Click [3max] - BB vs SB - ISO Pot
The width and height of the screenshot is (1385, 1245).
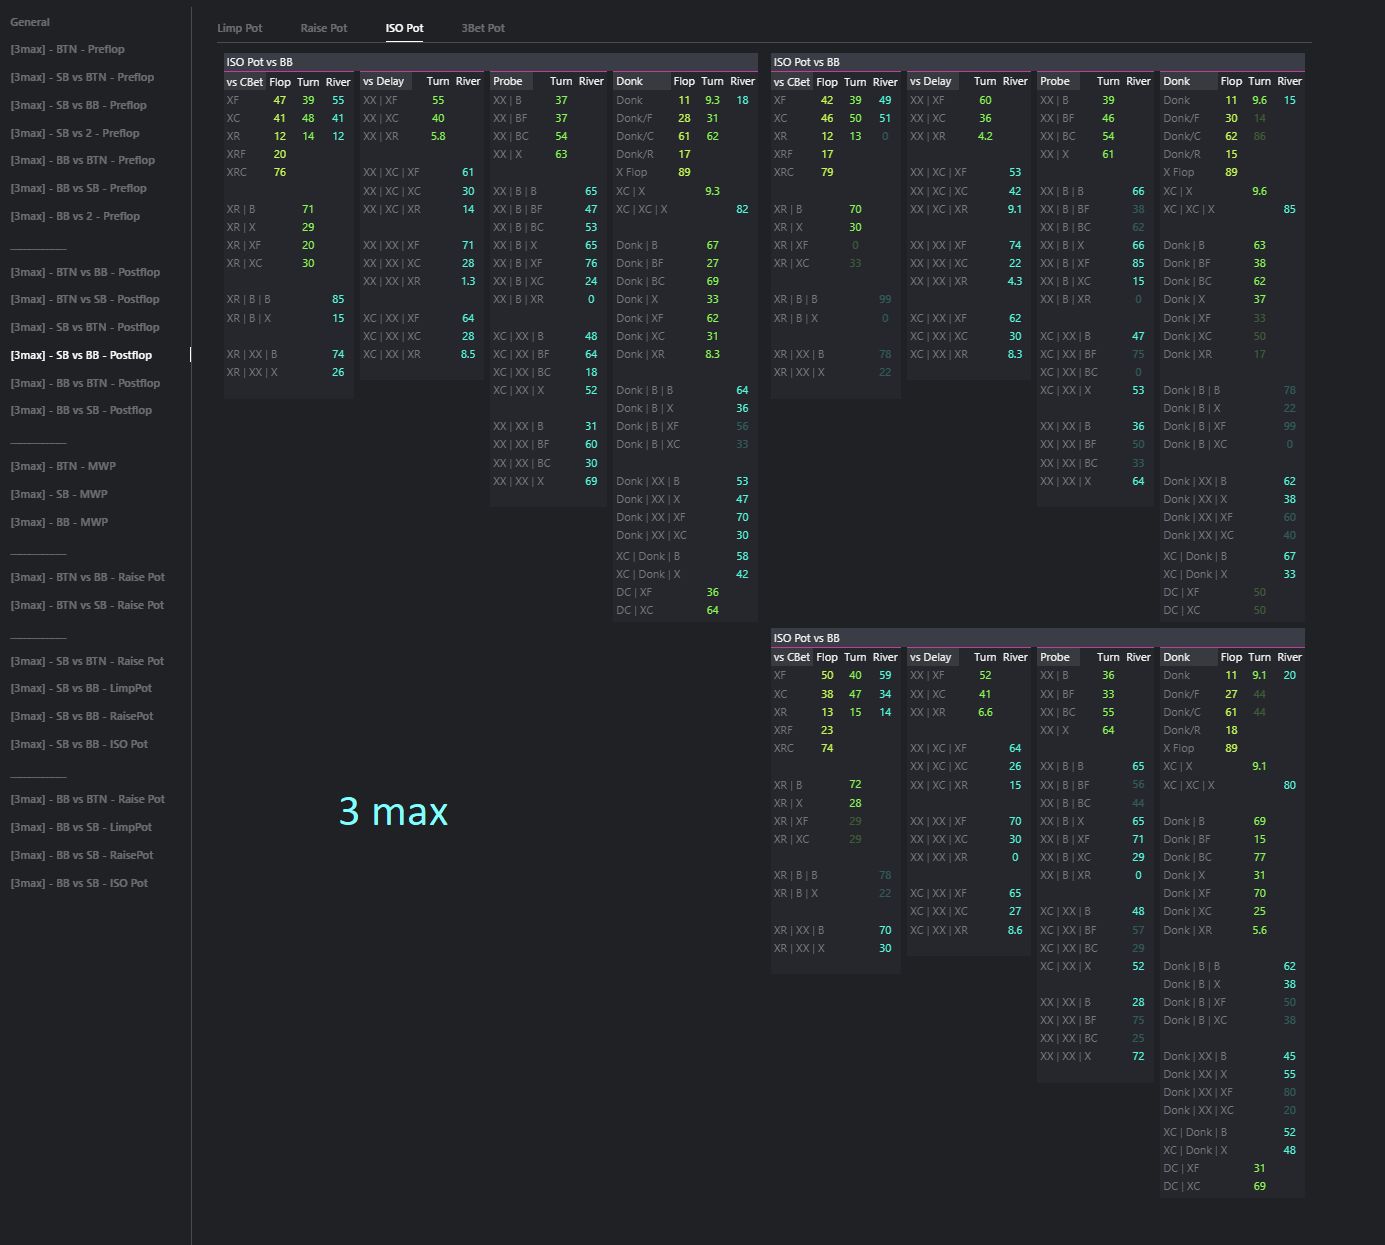[79, 883]
